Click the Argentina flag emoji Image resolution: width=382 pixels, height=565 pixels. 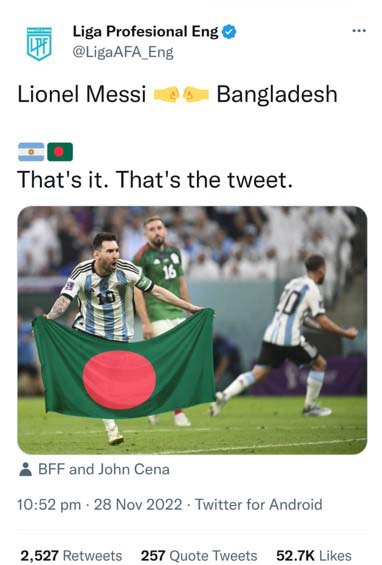click(31, 152)
